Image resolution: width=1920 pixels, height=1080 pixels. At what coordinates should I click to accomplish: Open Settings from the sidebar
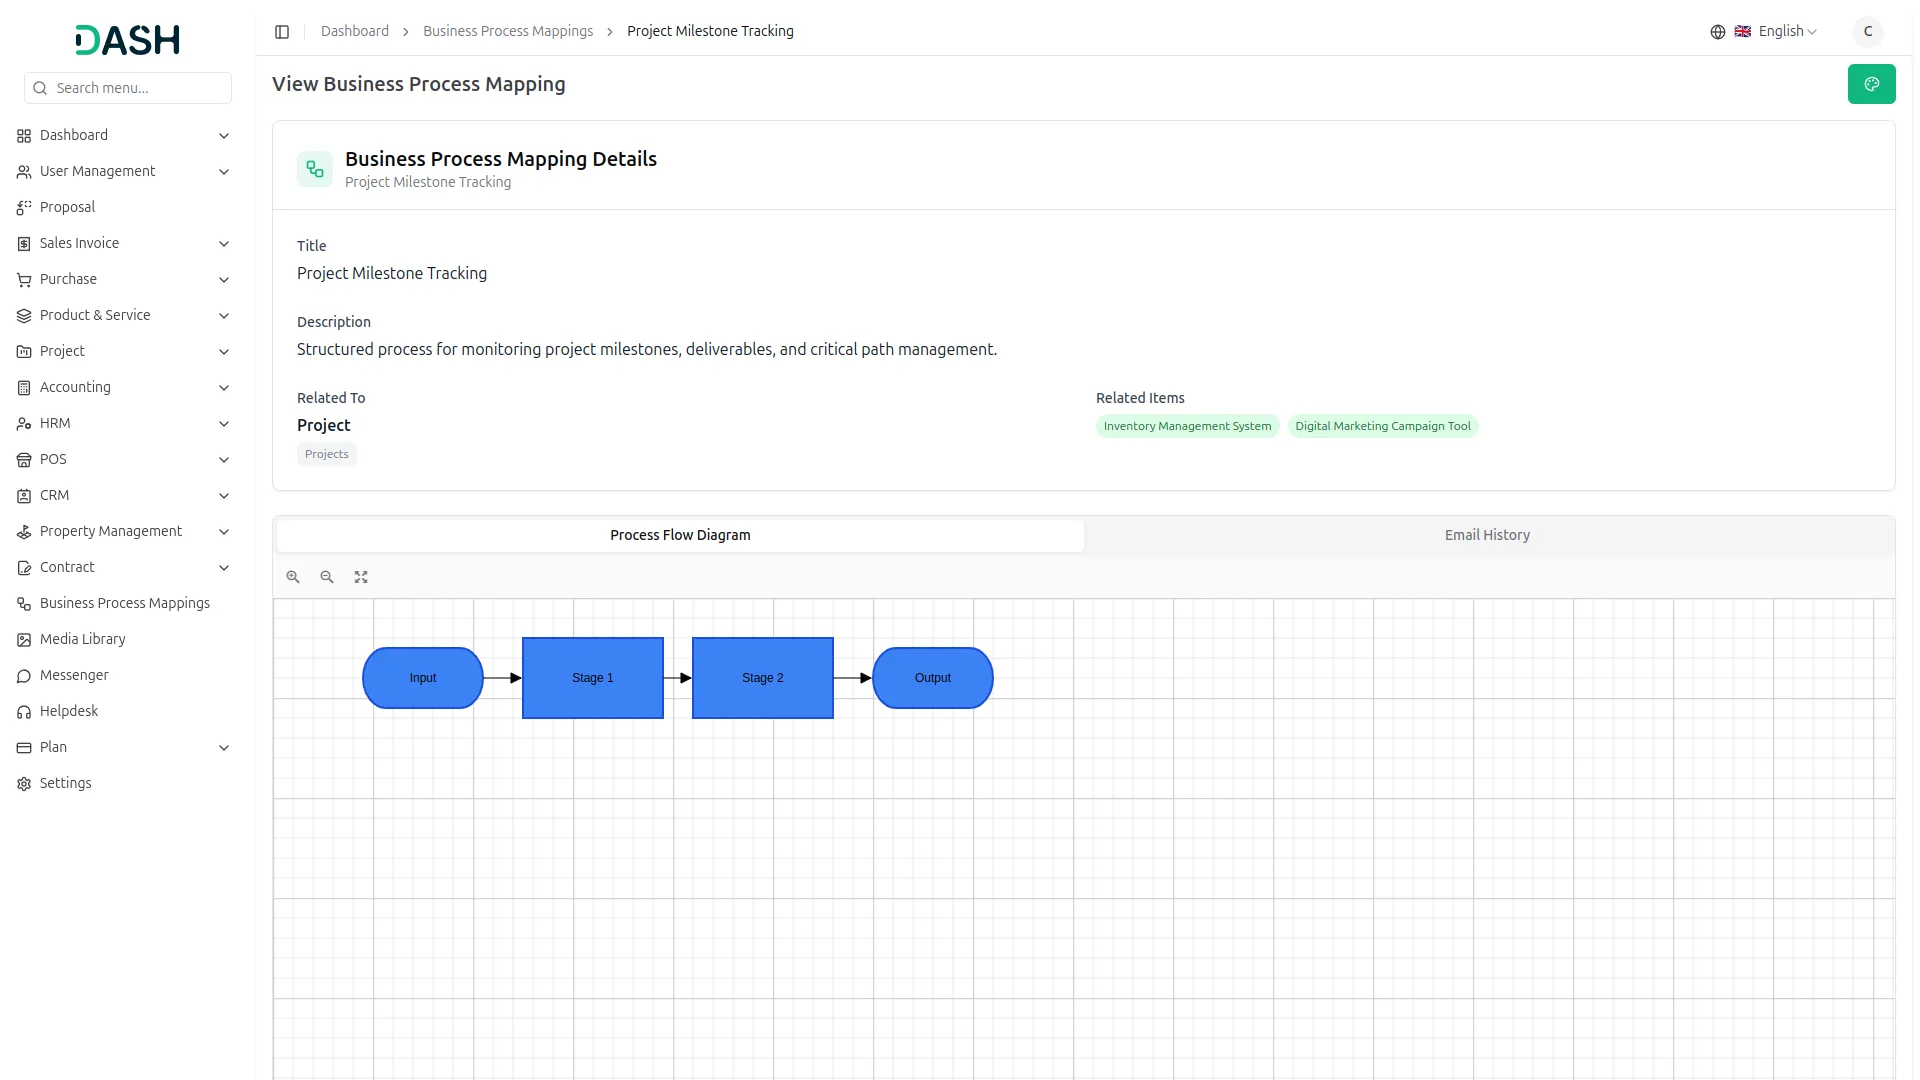click(x=66, y=783)
